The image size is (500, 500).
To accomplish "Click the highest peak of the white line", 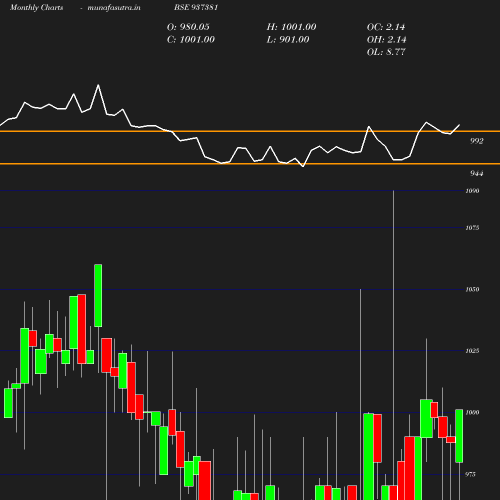I will pyautogui.click(x=98, y=85).
